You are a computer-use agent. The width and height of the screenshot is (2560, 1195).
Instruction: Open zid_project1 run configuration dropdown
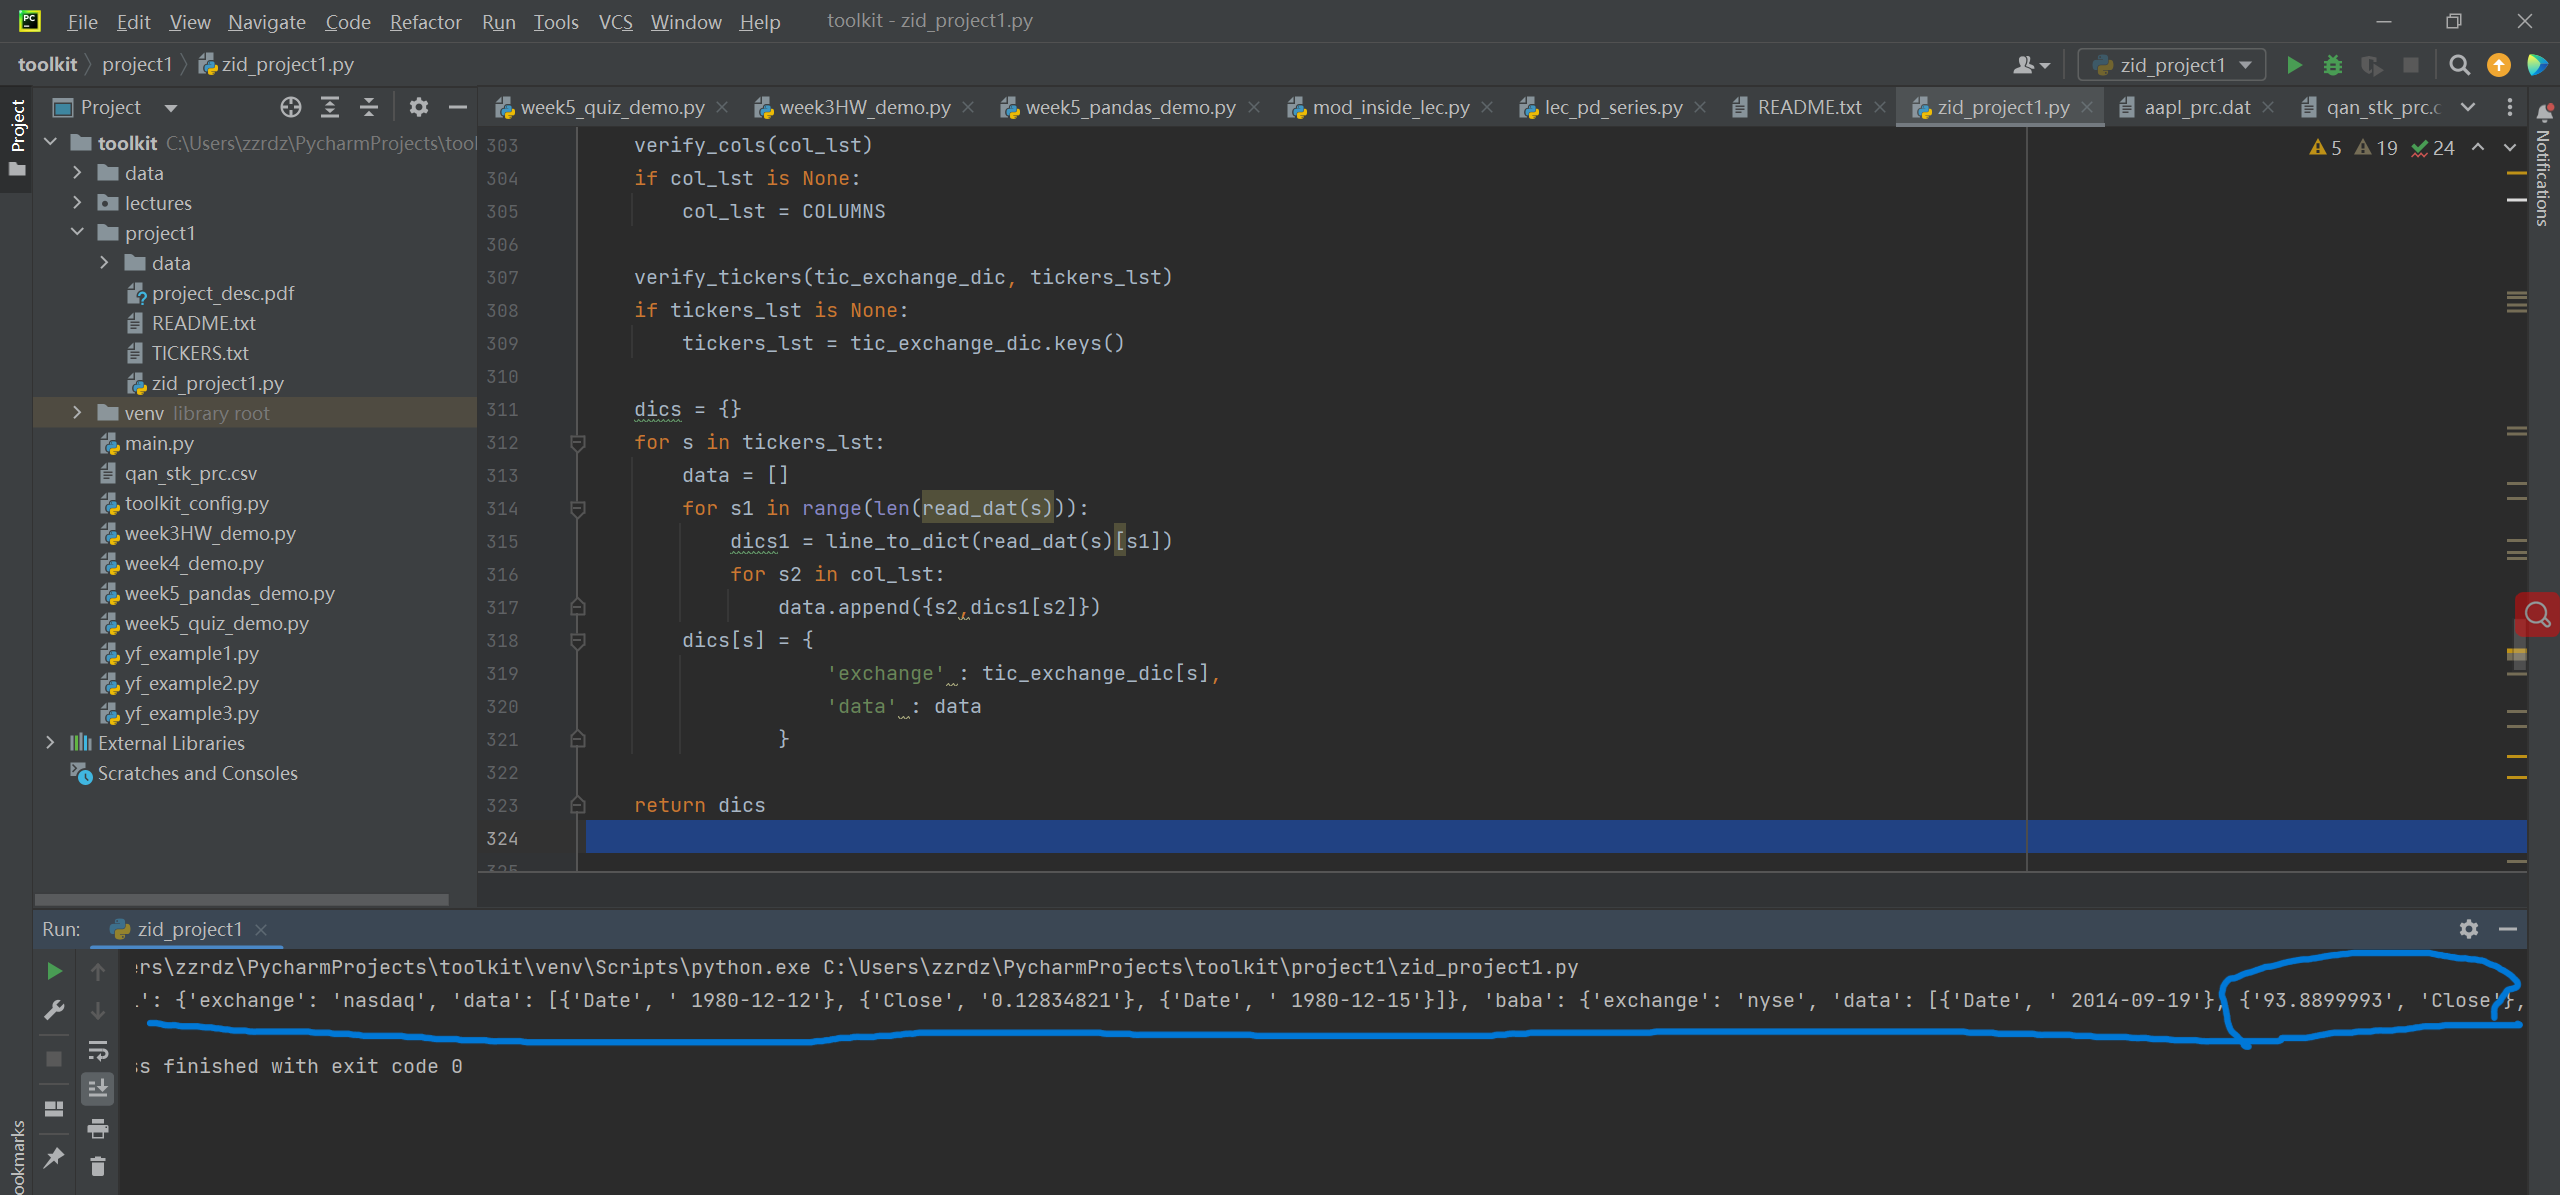coord(2171,65)
